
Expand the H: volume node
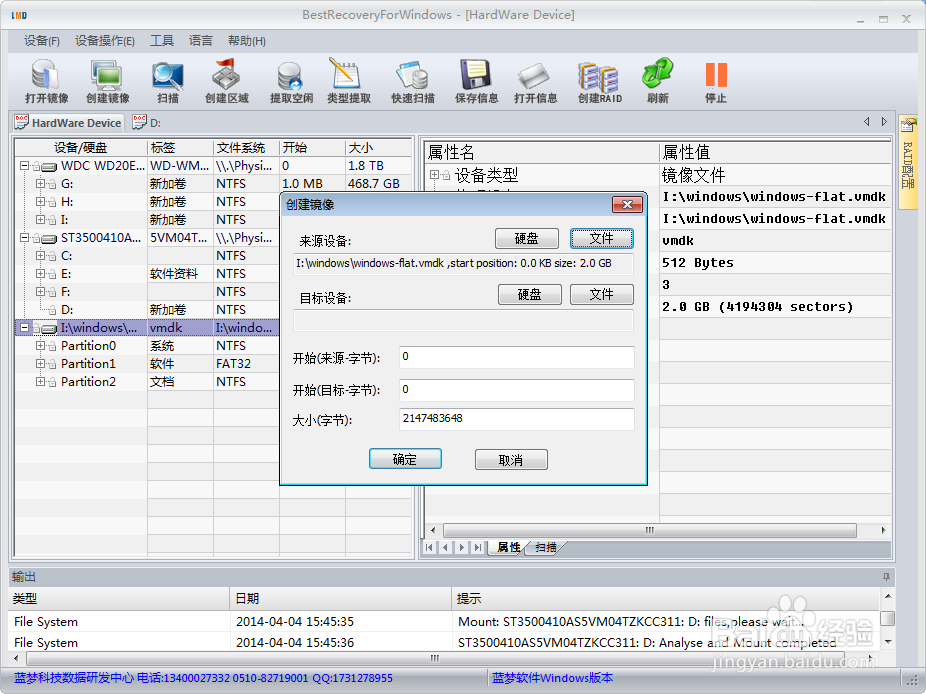coord(40,201)
